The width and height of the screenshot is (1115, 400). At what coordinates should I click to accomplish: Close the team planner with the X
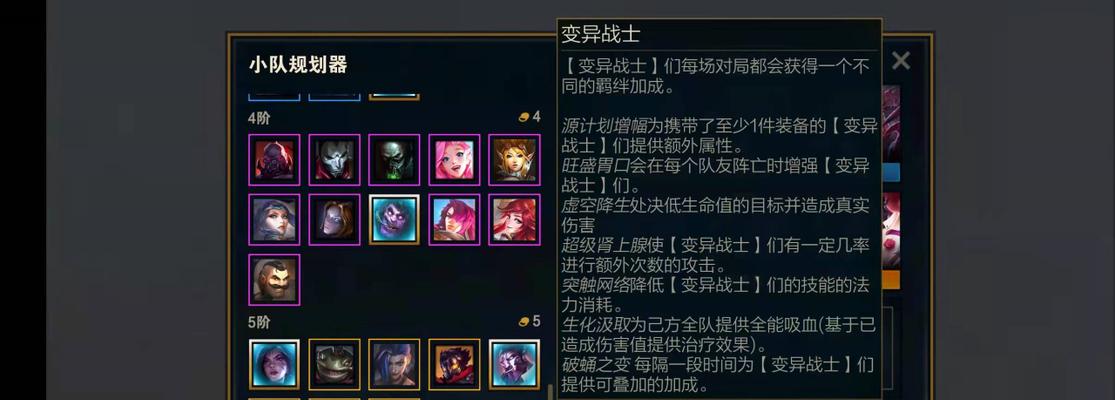(x=901, y=61)
